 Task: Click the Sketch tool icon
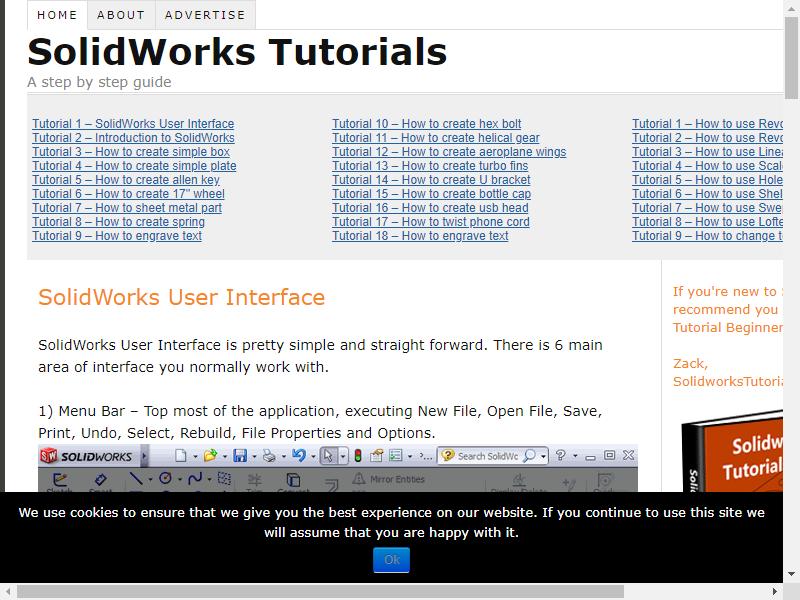[60, 480]
